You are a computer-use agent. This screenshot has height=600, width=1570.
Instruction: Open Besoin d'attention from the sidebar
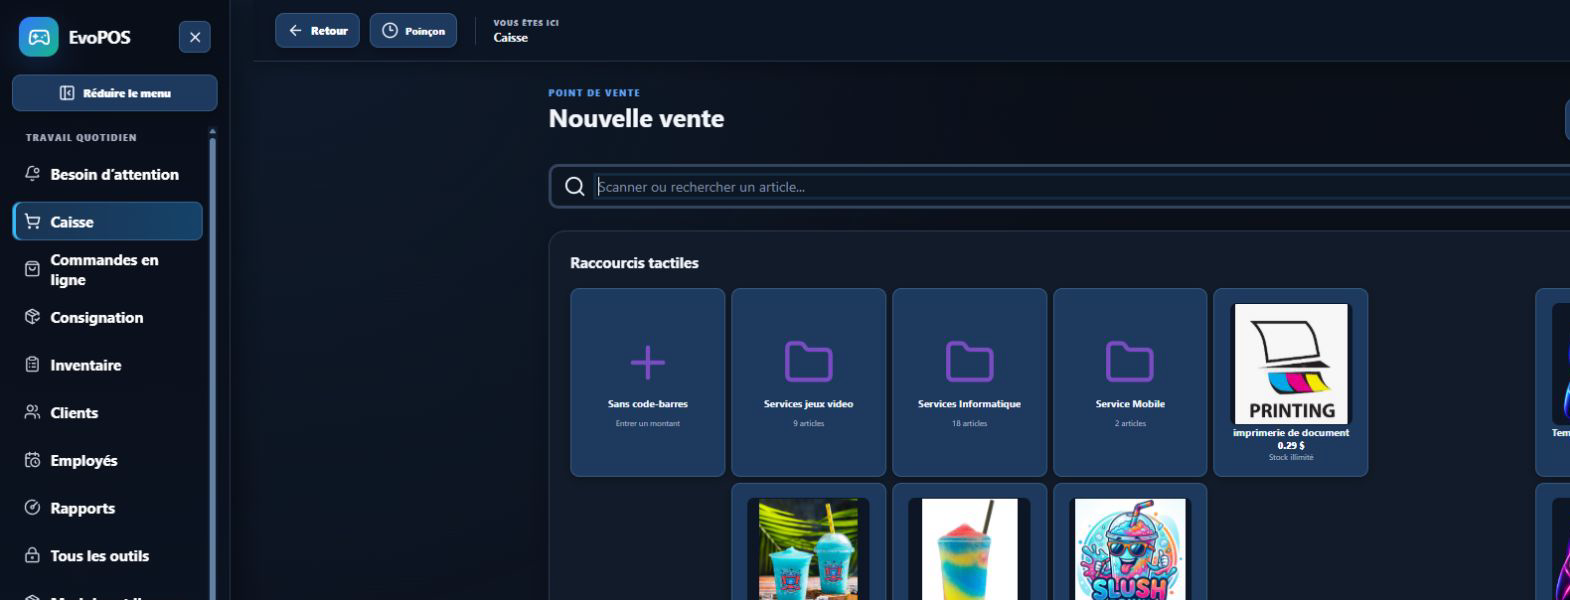(x=108, y=174)
